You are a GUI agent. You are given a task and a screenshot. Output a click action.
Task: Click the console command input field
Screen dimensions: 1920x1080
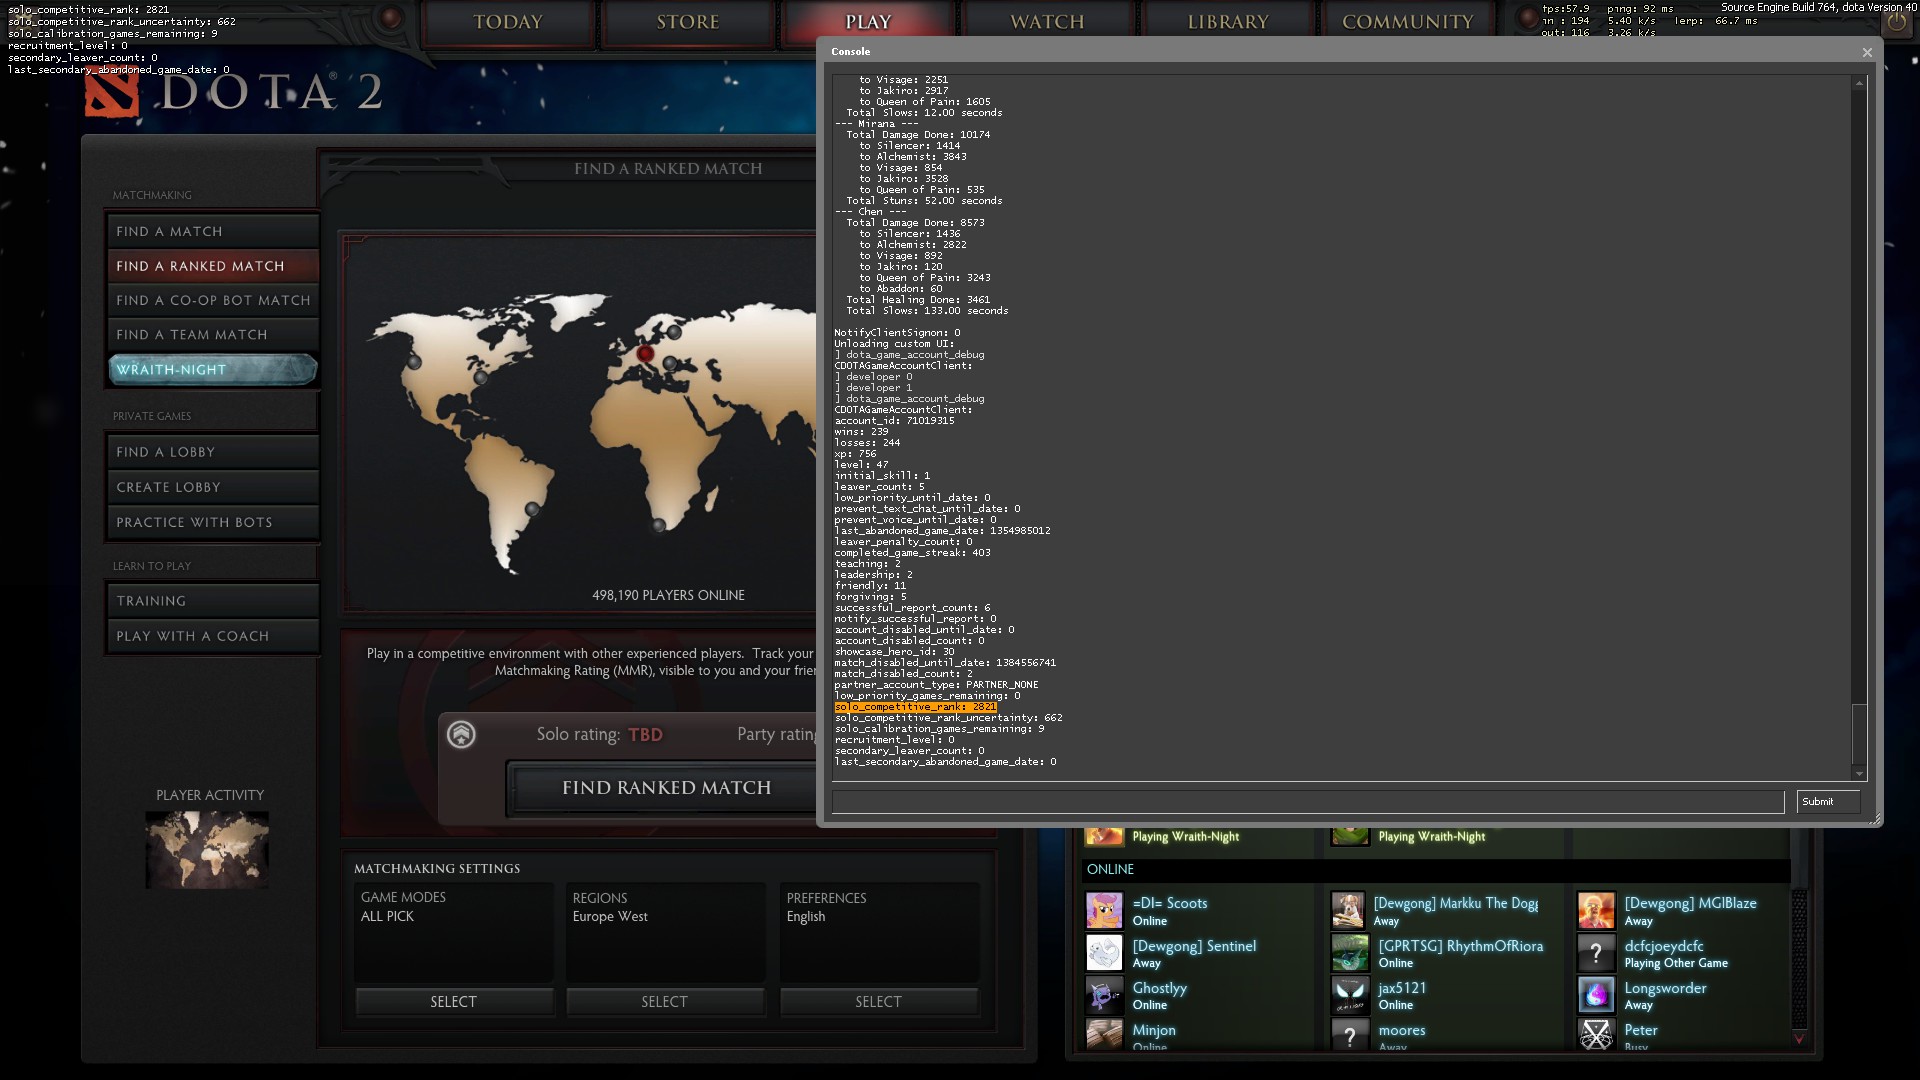(x=1307, y=802)
